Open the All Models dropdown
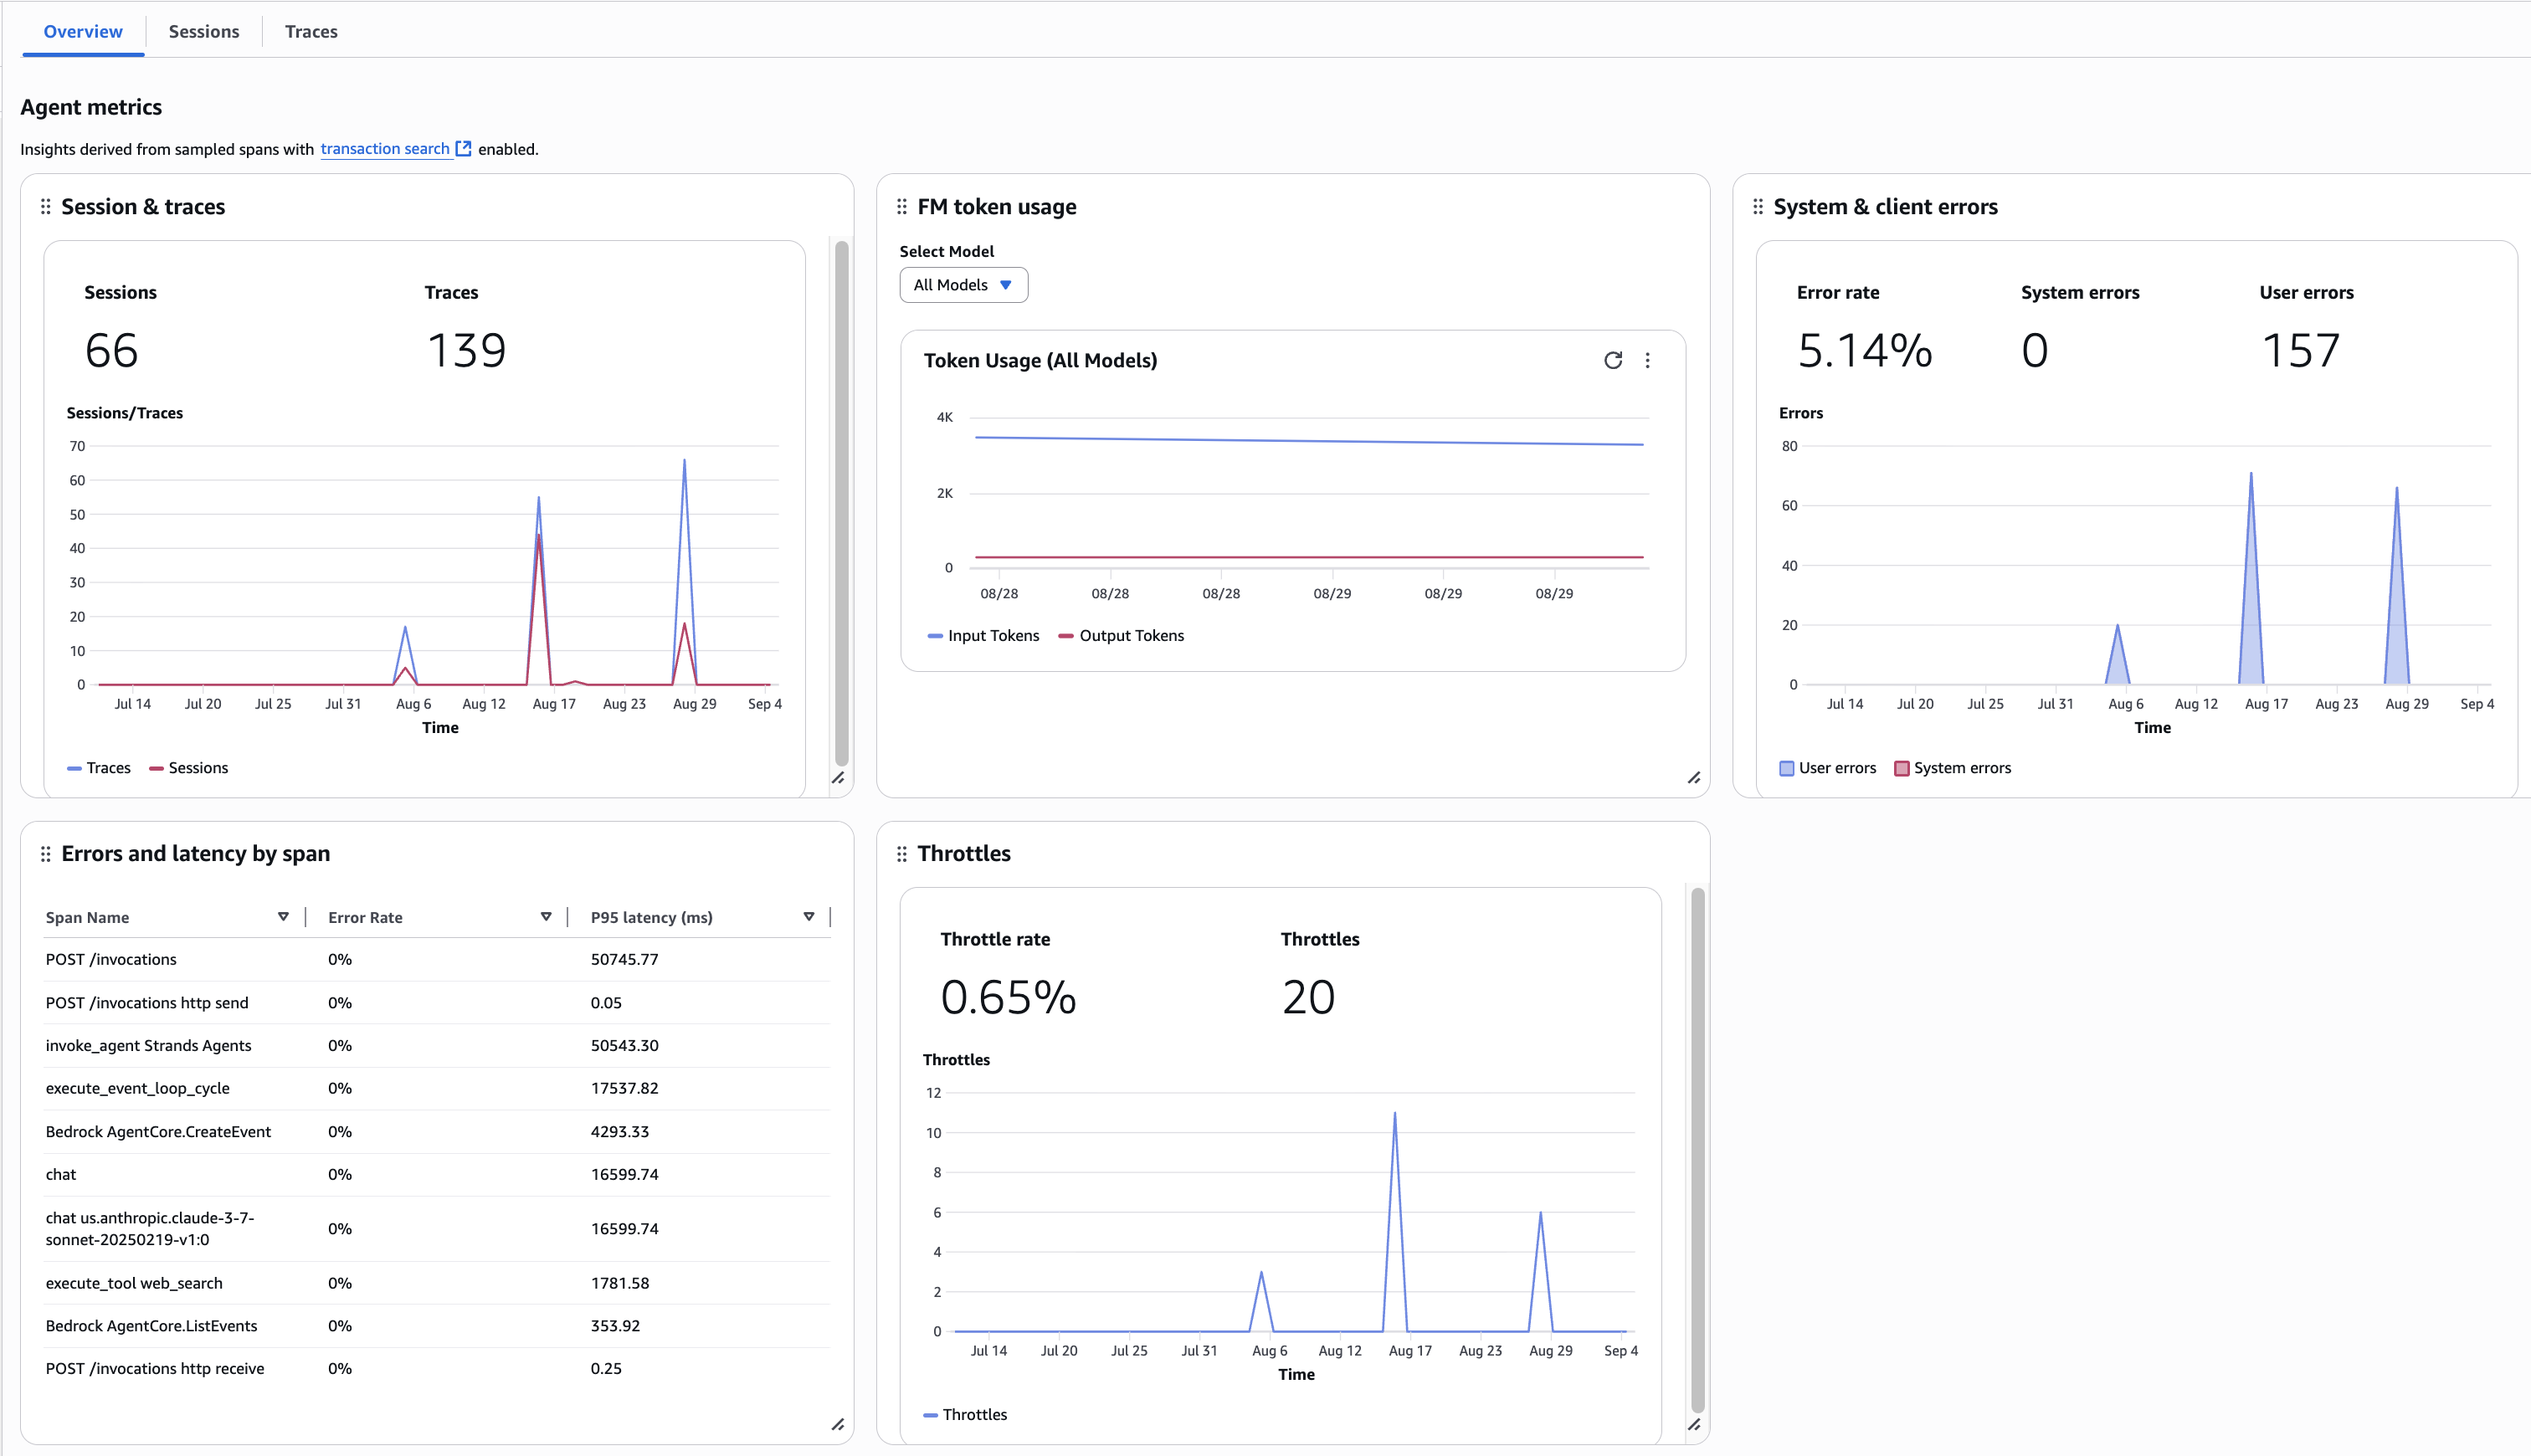The image size is (2531, 1456). [963, 285]
